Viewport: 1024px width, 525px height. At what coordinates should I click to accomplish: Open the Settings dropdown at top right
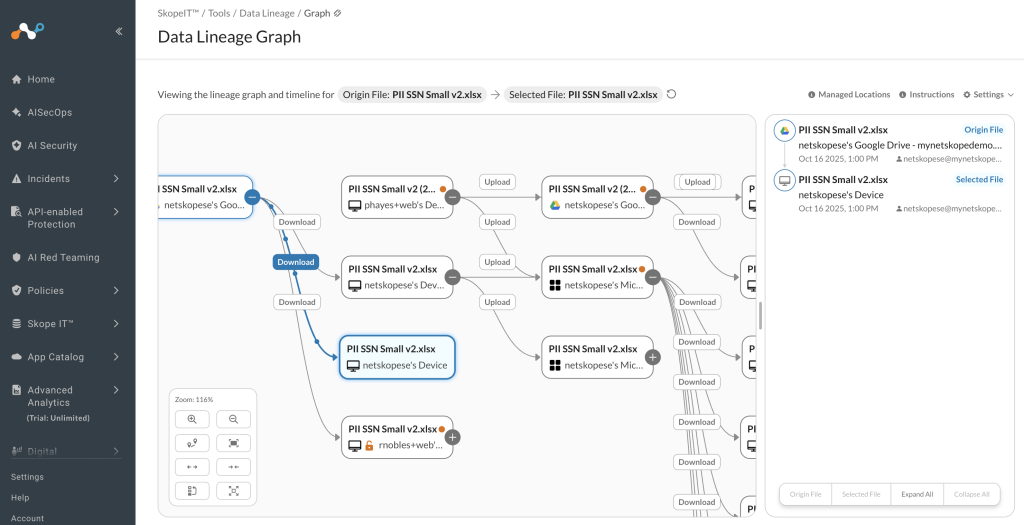pyautogui.click(x=988, y=95)
